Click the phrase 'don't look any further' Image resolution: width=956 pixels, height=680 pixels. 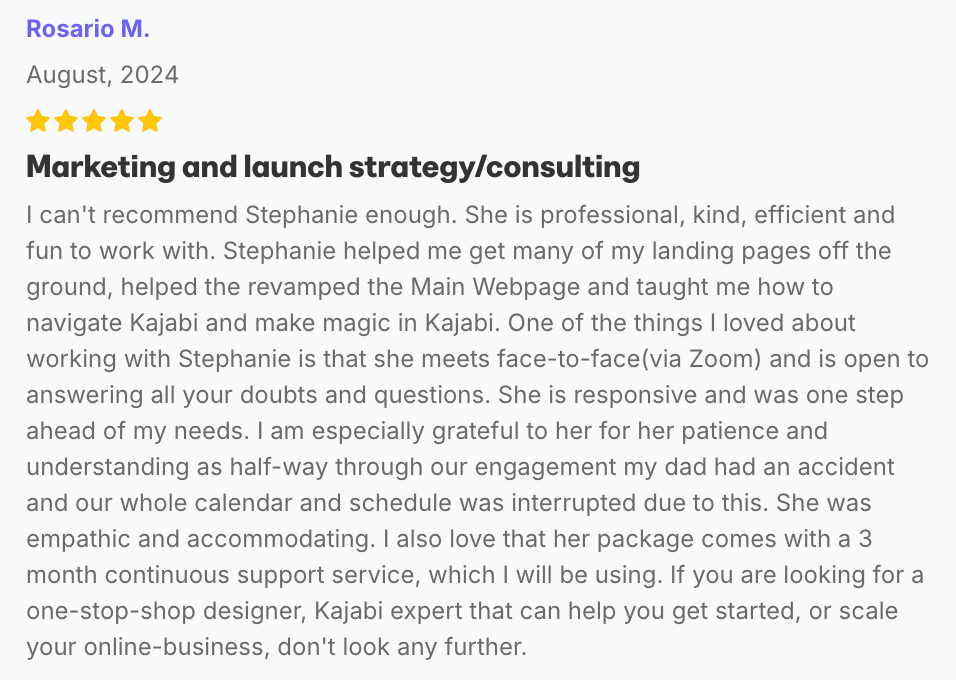click(402, 647)
